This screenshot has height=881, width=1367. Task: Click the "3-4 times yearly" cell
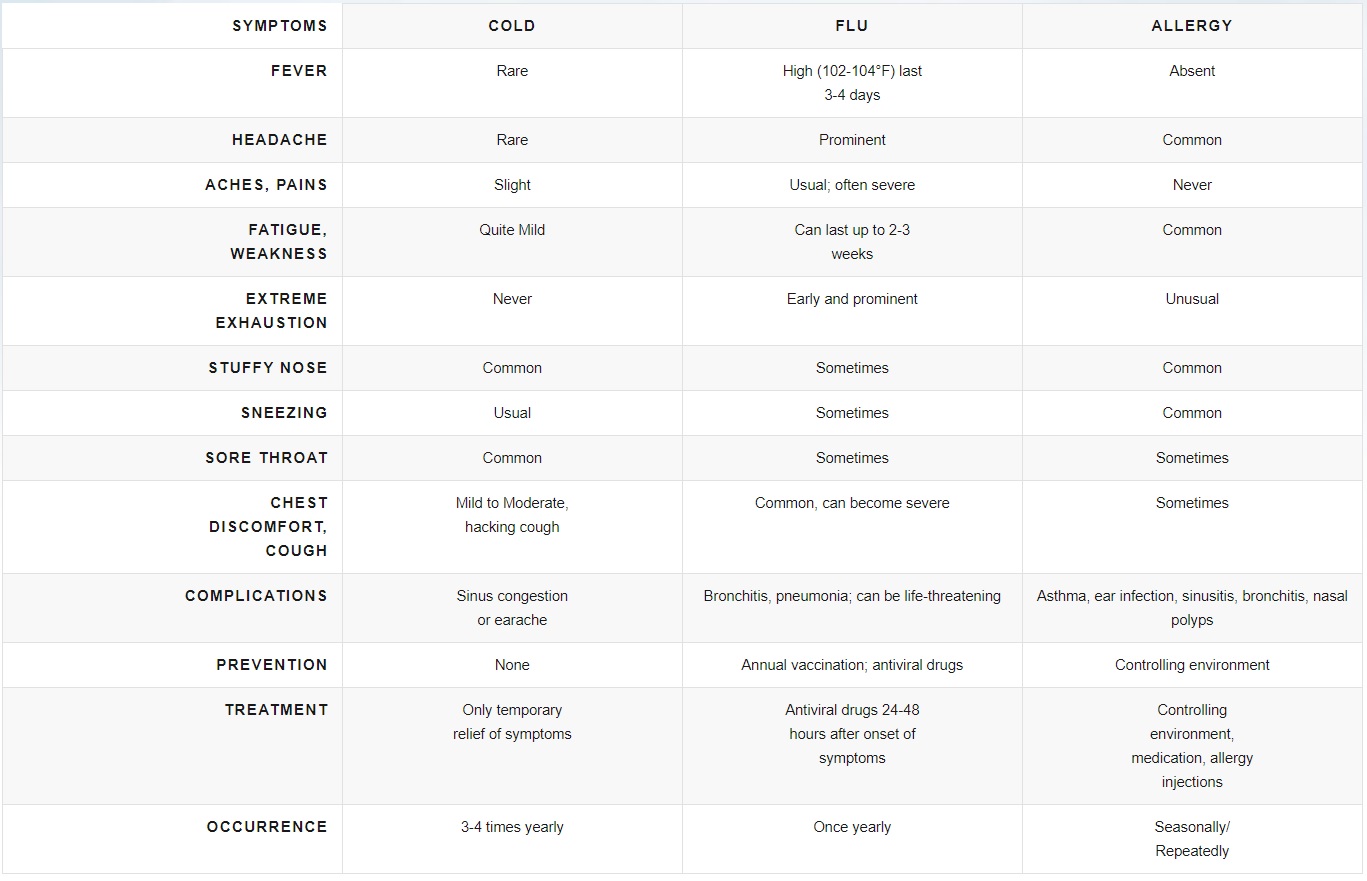(x=512, y=827)
